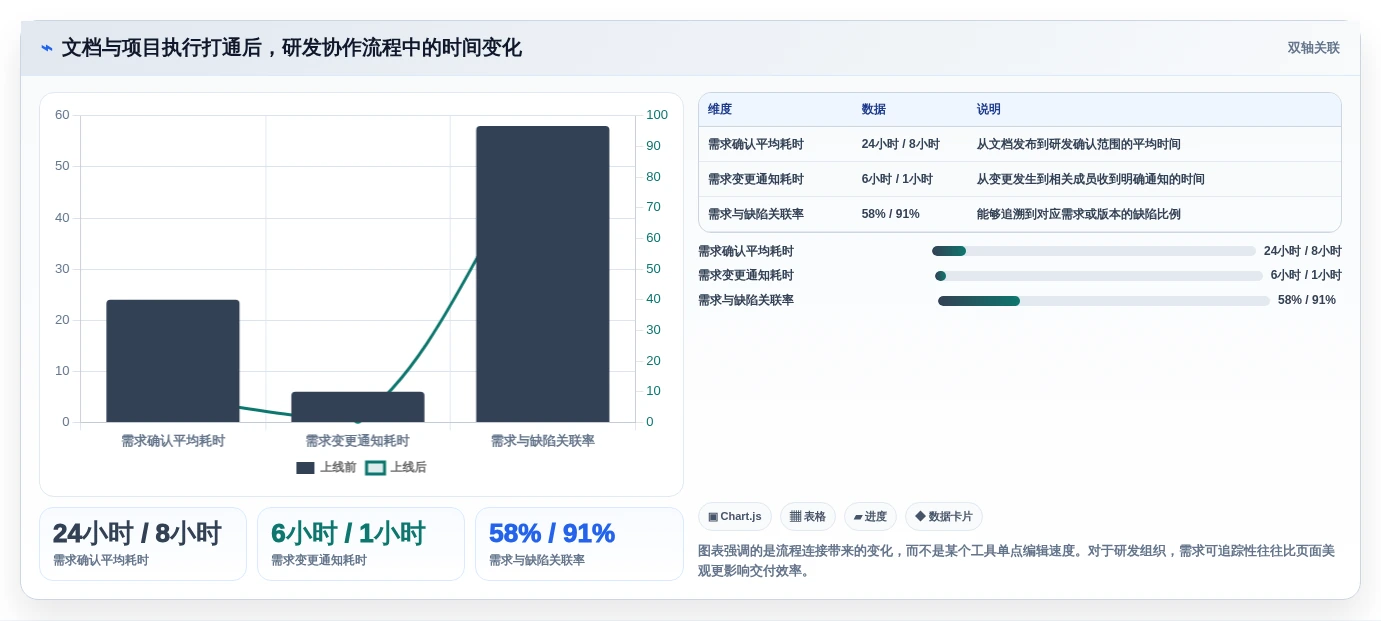
Task: Click the 数据 table column header
Action: point(874,110)
